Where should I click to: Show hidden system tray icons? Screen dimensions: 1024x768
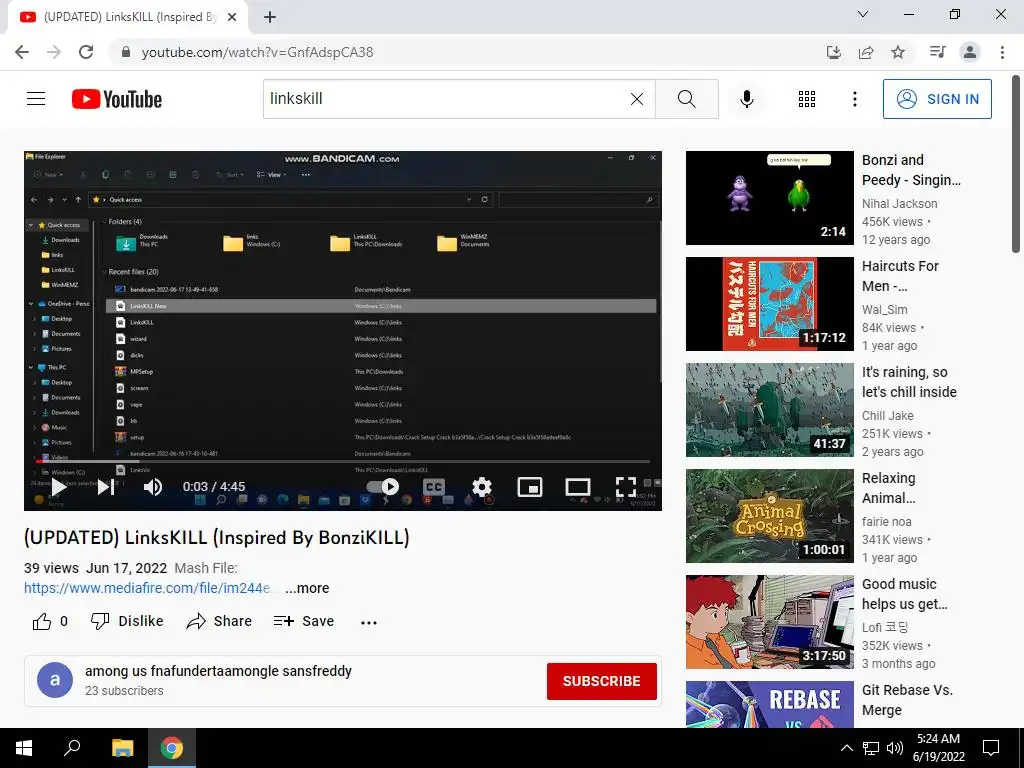coord(846,748)
